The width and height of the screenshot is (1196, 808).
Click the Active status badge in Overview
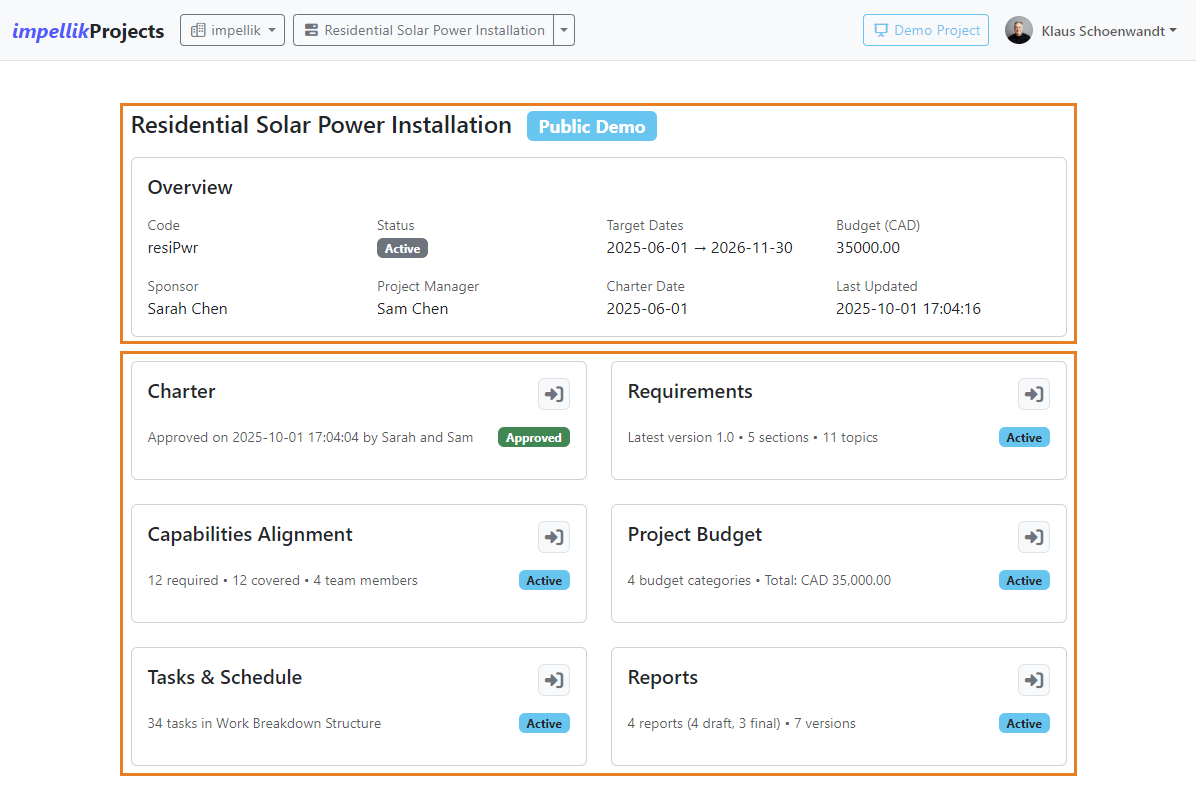pyautogui.click(x=402, y=249)
